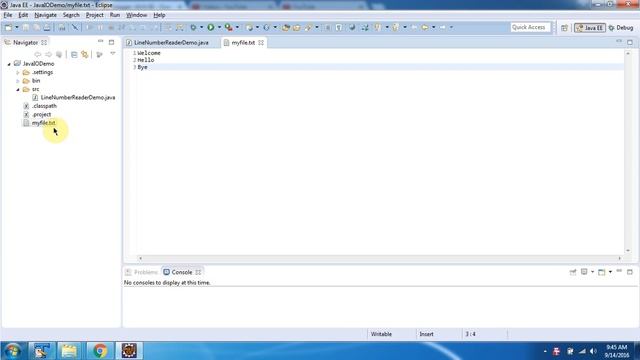The height and width of the screenshot is (360, 640).
Task: Click the Quick Access search field
Action: [x=530, y=27]
